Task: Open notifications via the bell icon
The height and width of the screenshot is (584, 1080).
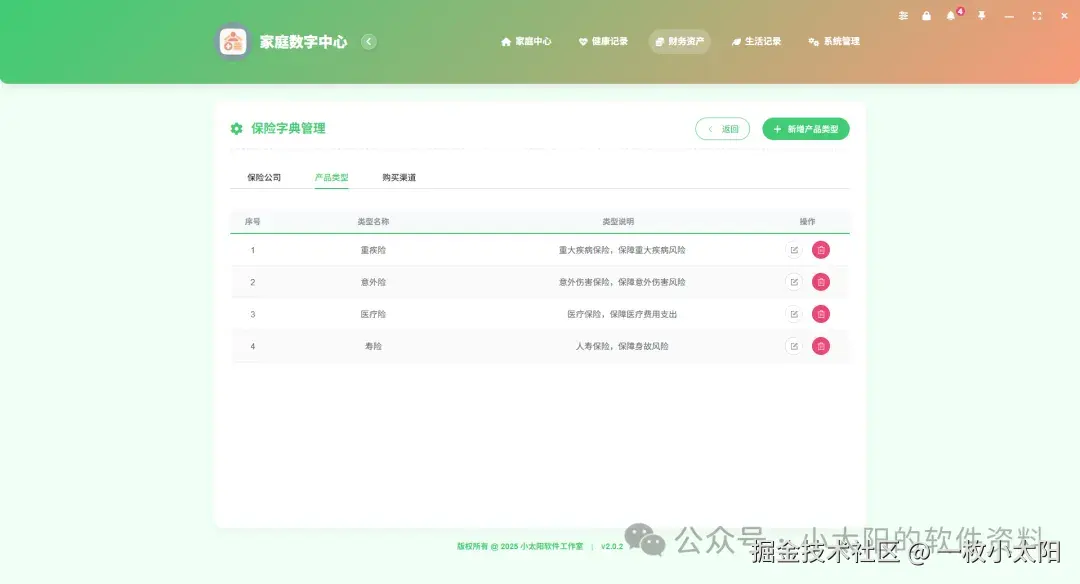Action: (x=948, y=16)
